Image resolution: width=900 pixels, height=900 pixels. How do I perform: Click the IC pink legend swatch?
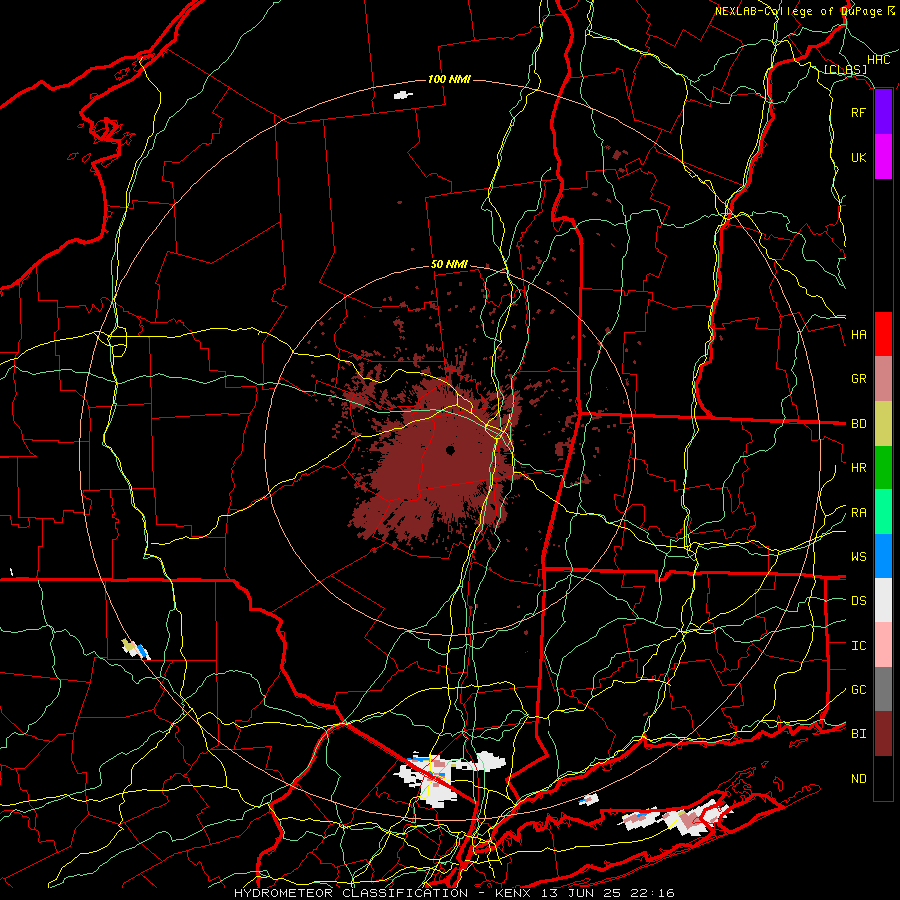(x=883, y=645)
